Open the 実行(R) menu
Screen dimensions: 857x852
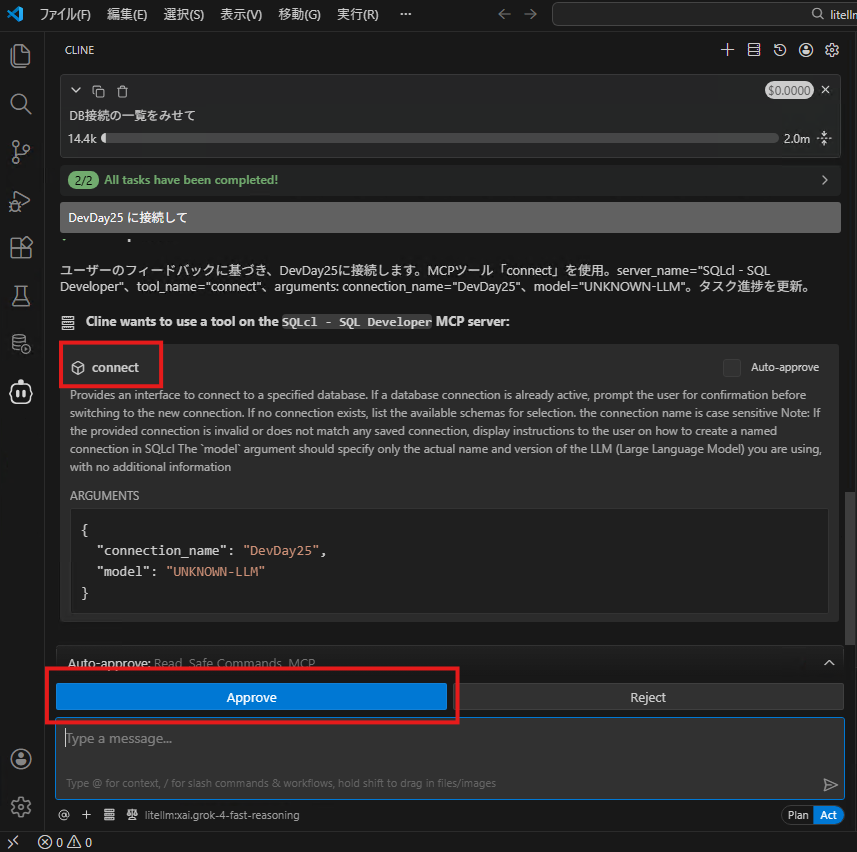pos(357,14)
